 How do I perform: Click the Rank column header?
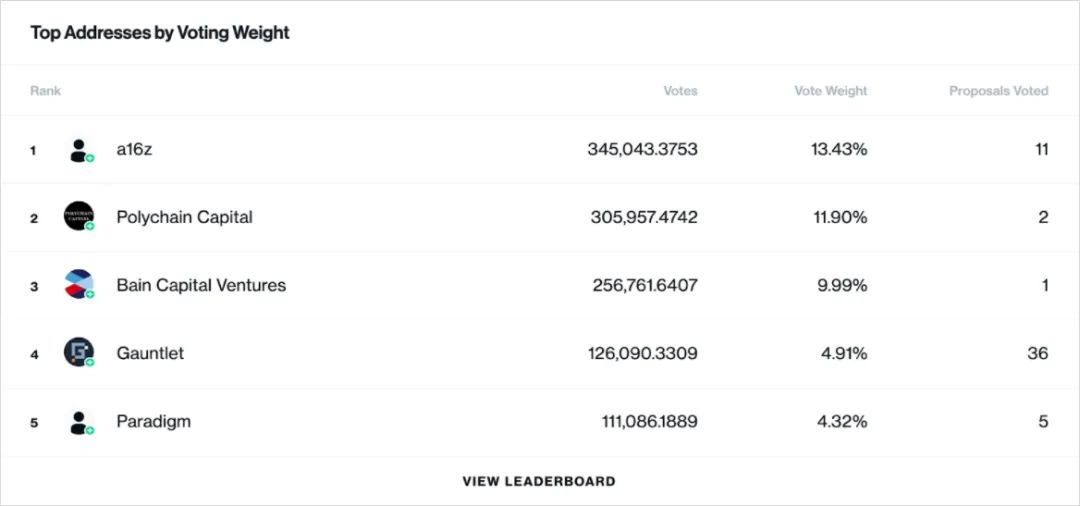point(45,91)
